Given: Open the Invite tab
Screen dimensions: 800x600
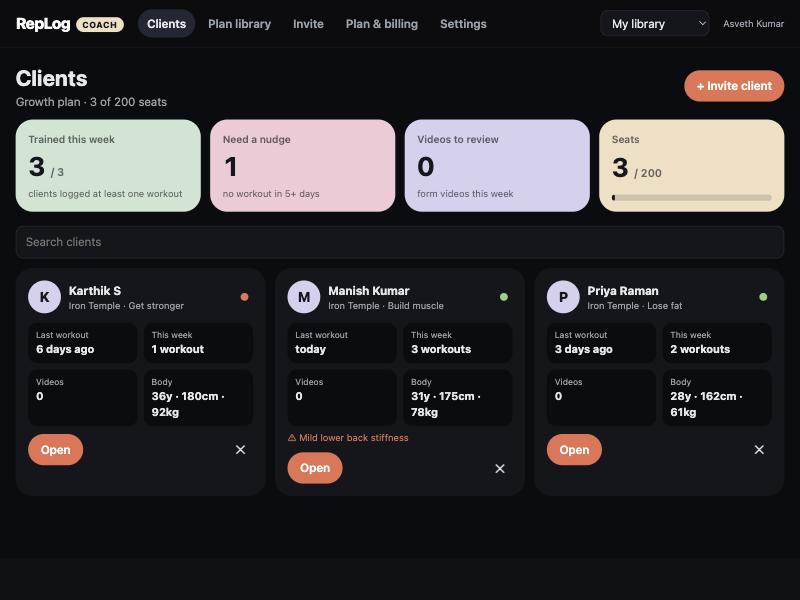Looking at the screenshot, I should [x=308, y=24].
